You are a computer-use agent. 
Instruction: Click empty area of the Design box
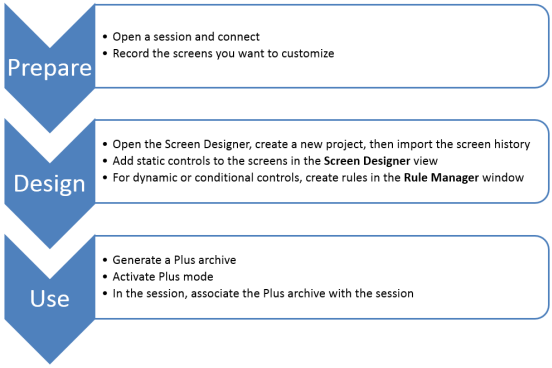(x=317, y=192)
